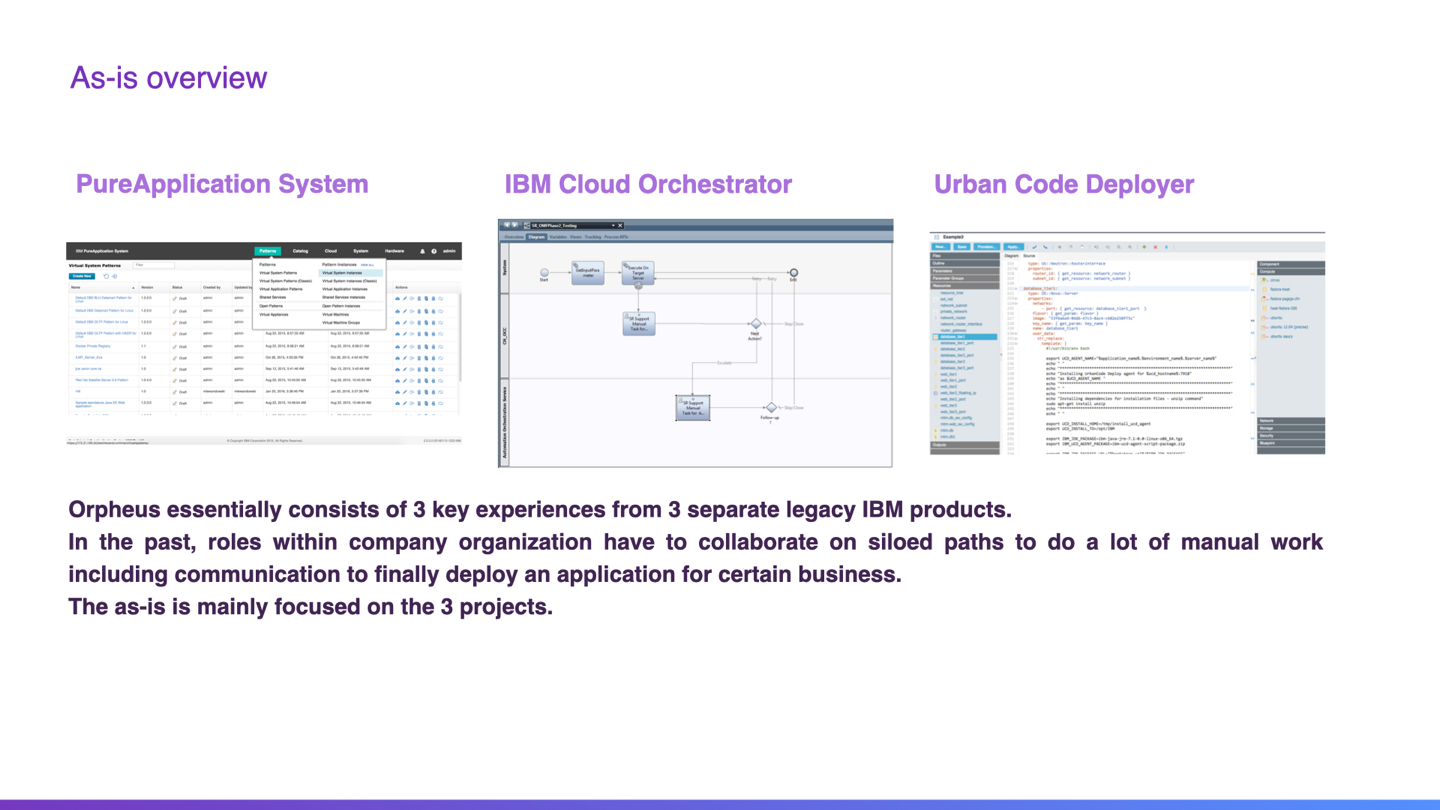Select the connection tool icon in Urban Code toolbar
Screen dimensions: 1440x810
(x=1046, y=247)
